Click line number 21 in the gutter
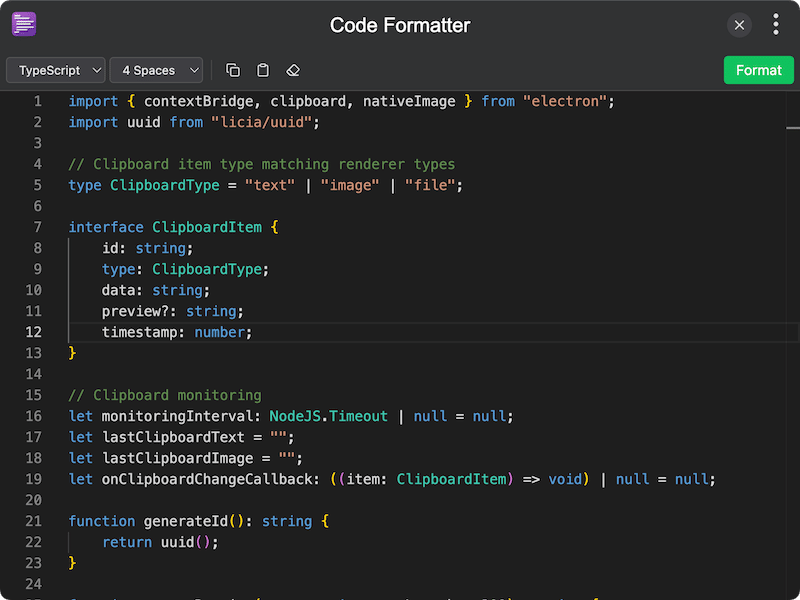Viewport: 800px width, 600px height. (34, 521)
